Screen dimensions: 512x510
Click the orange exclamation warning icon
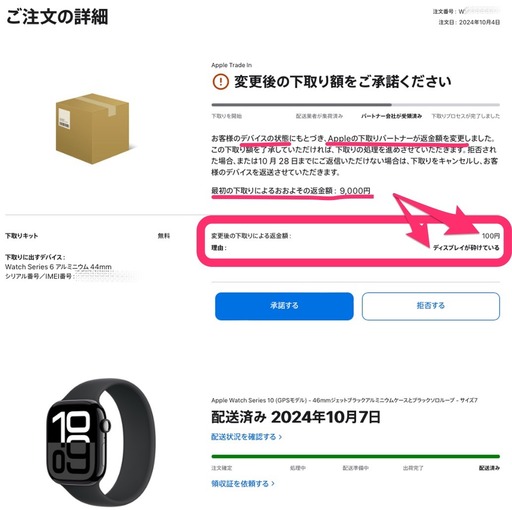click(220, 82)
